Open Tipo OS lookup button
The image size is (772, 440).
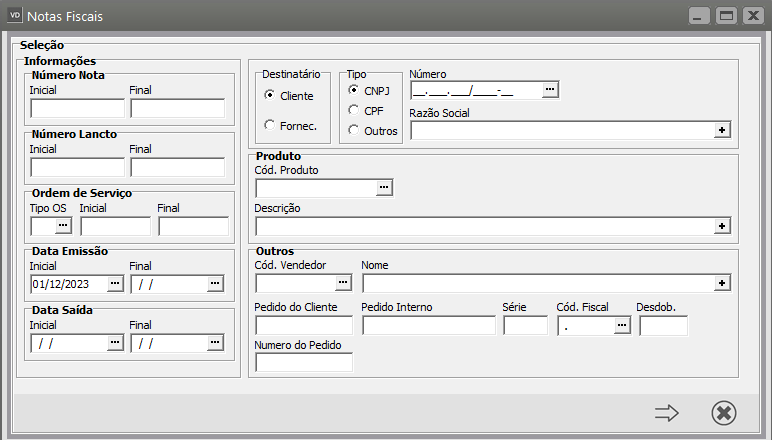62,226
